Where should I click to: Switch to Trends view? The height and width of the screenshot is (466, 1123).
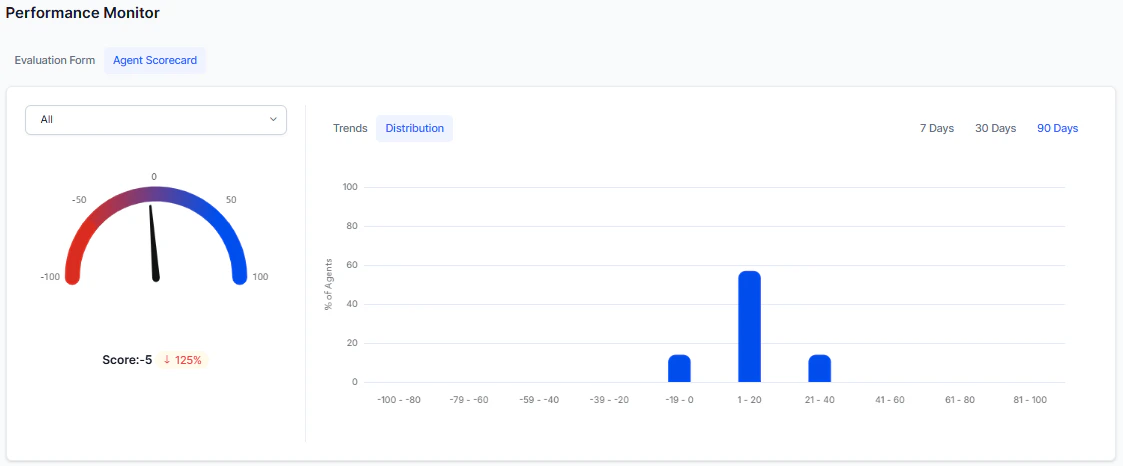(x=350, y=128)
